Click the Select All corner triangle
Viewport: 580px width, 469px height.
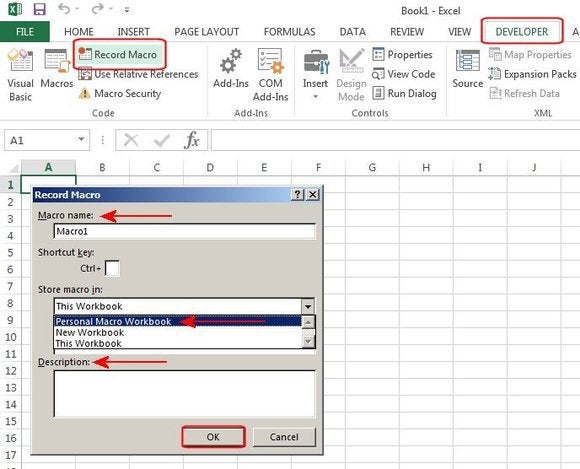coord(14,169)
